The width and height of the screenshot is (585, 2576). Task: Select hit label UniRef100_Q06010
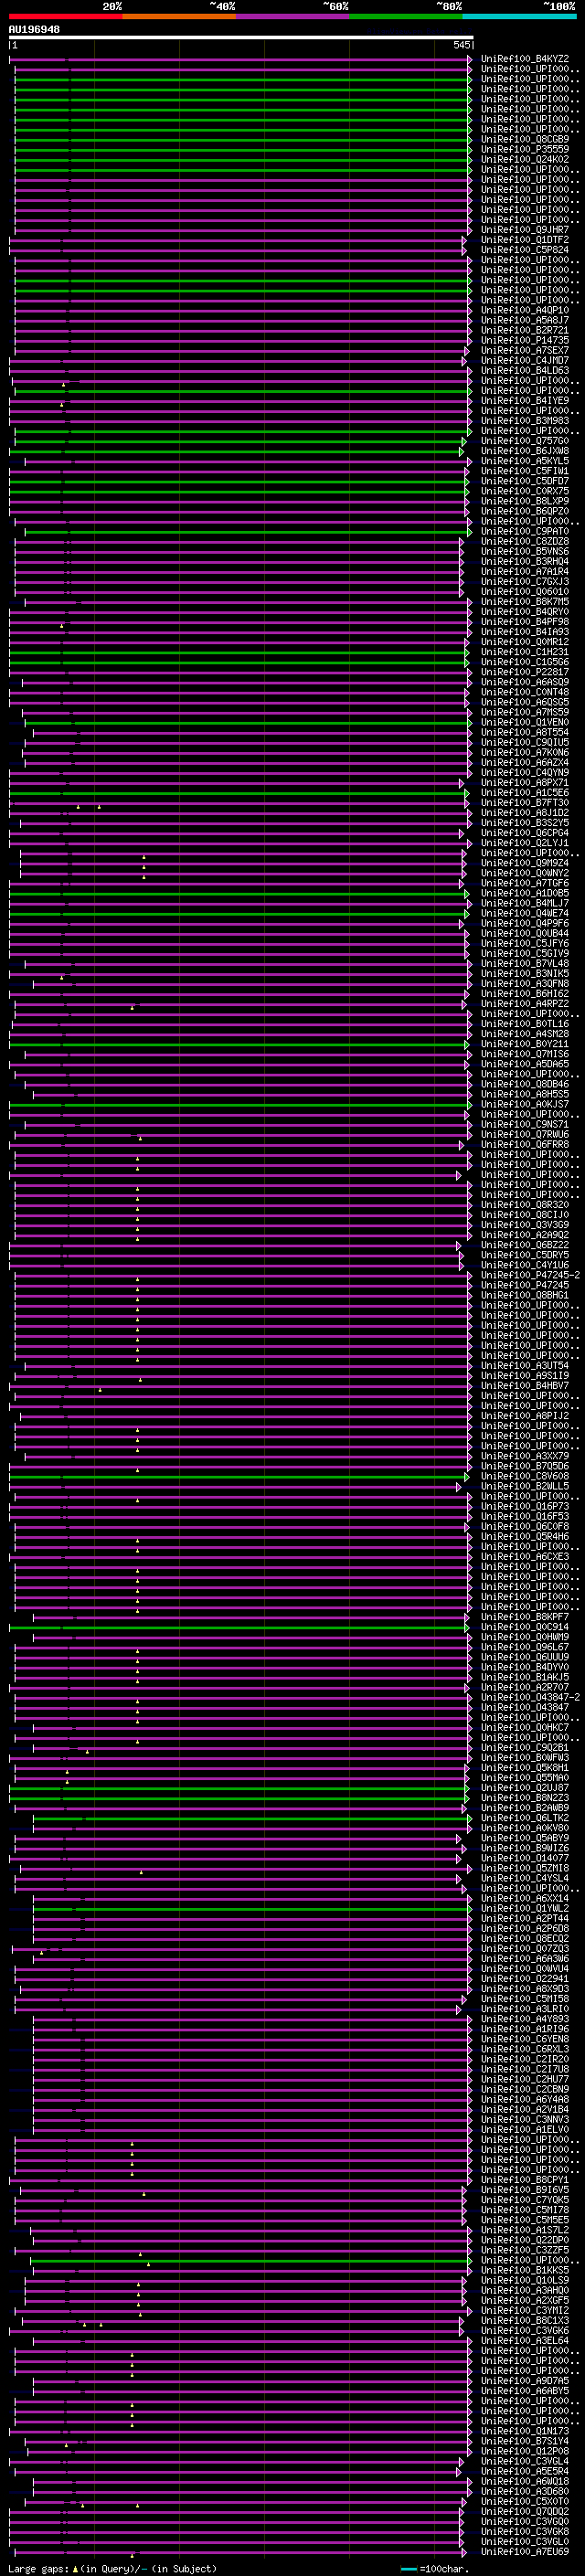click(x=525, y=592)
